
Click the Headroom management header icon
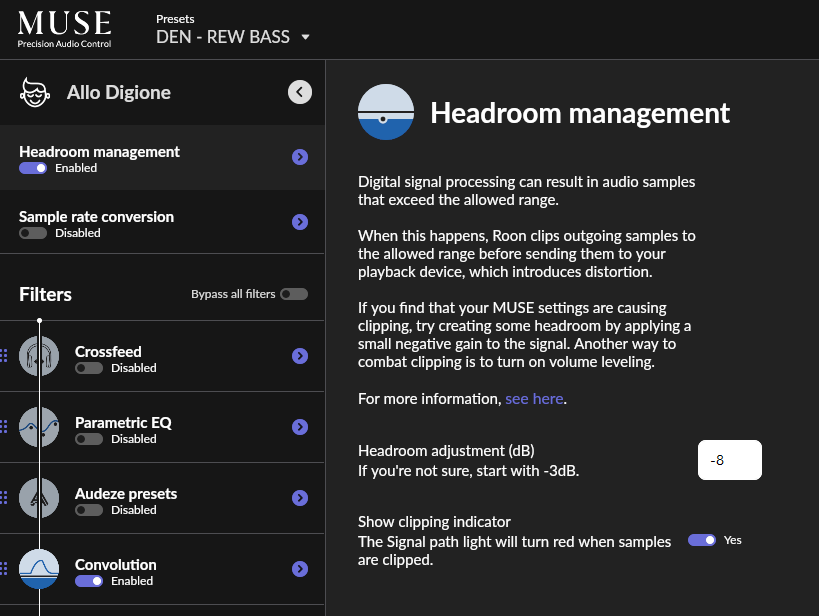point(385,112)
